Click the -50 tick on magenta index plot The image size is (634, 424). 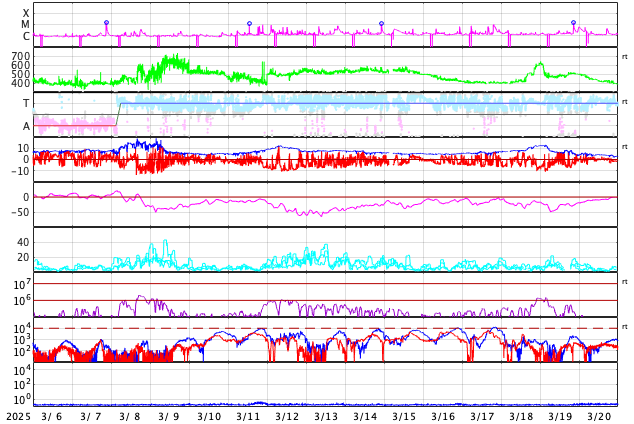point(21,212)
